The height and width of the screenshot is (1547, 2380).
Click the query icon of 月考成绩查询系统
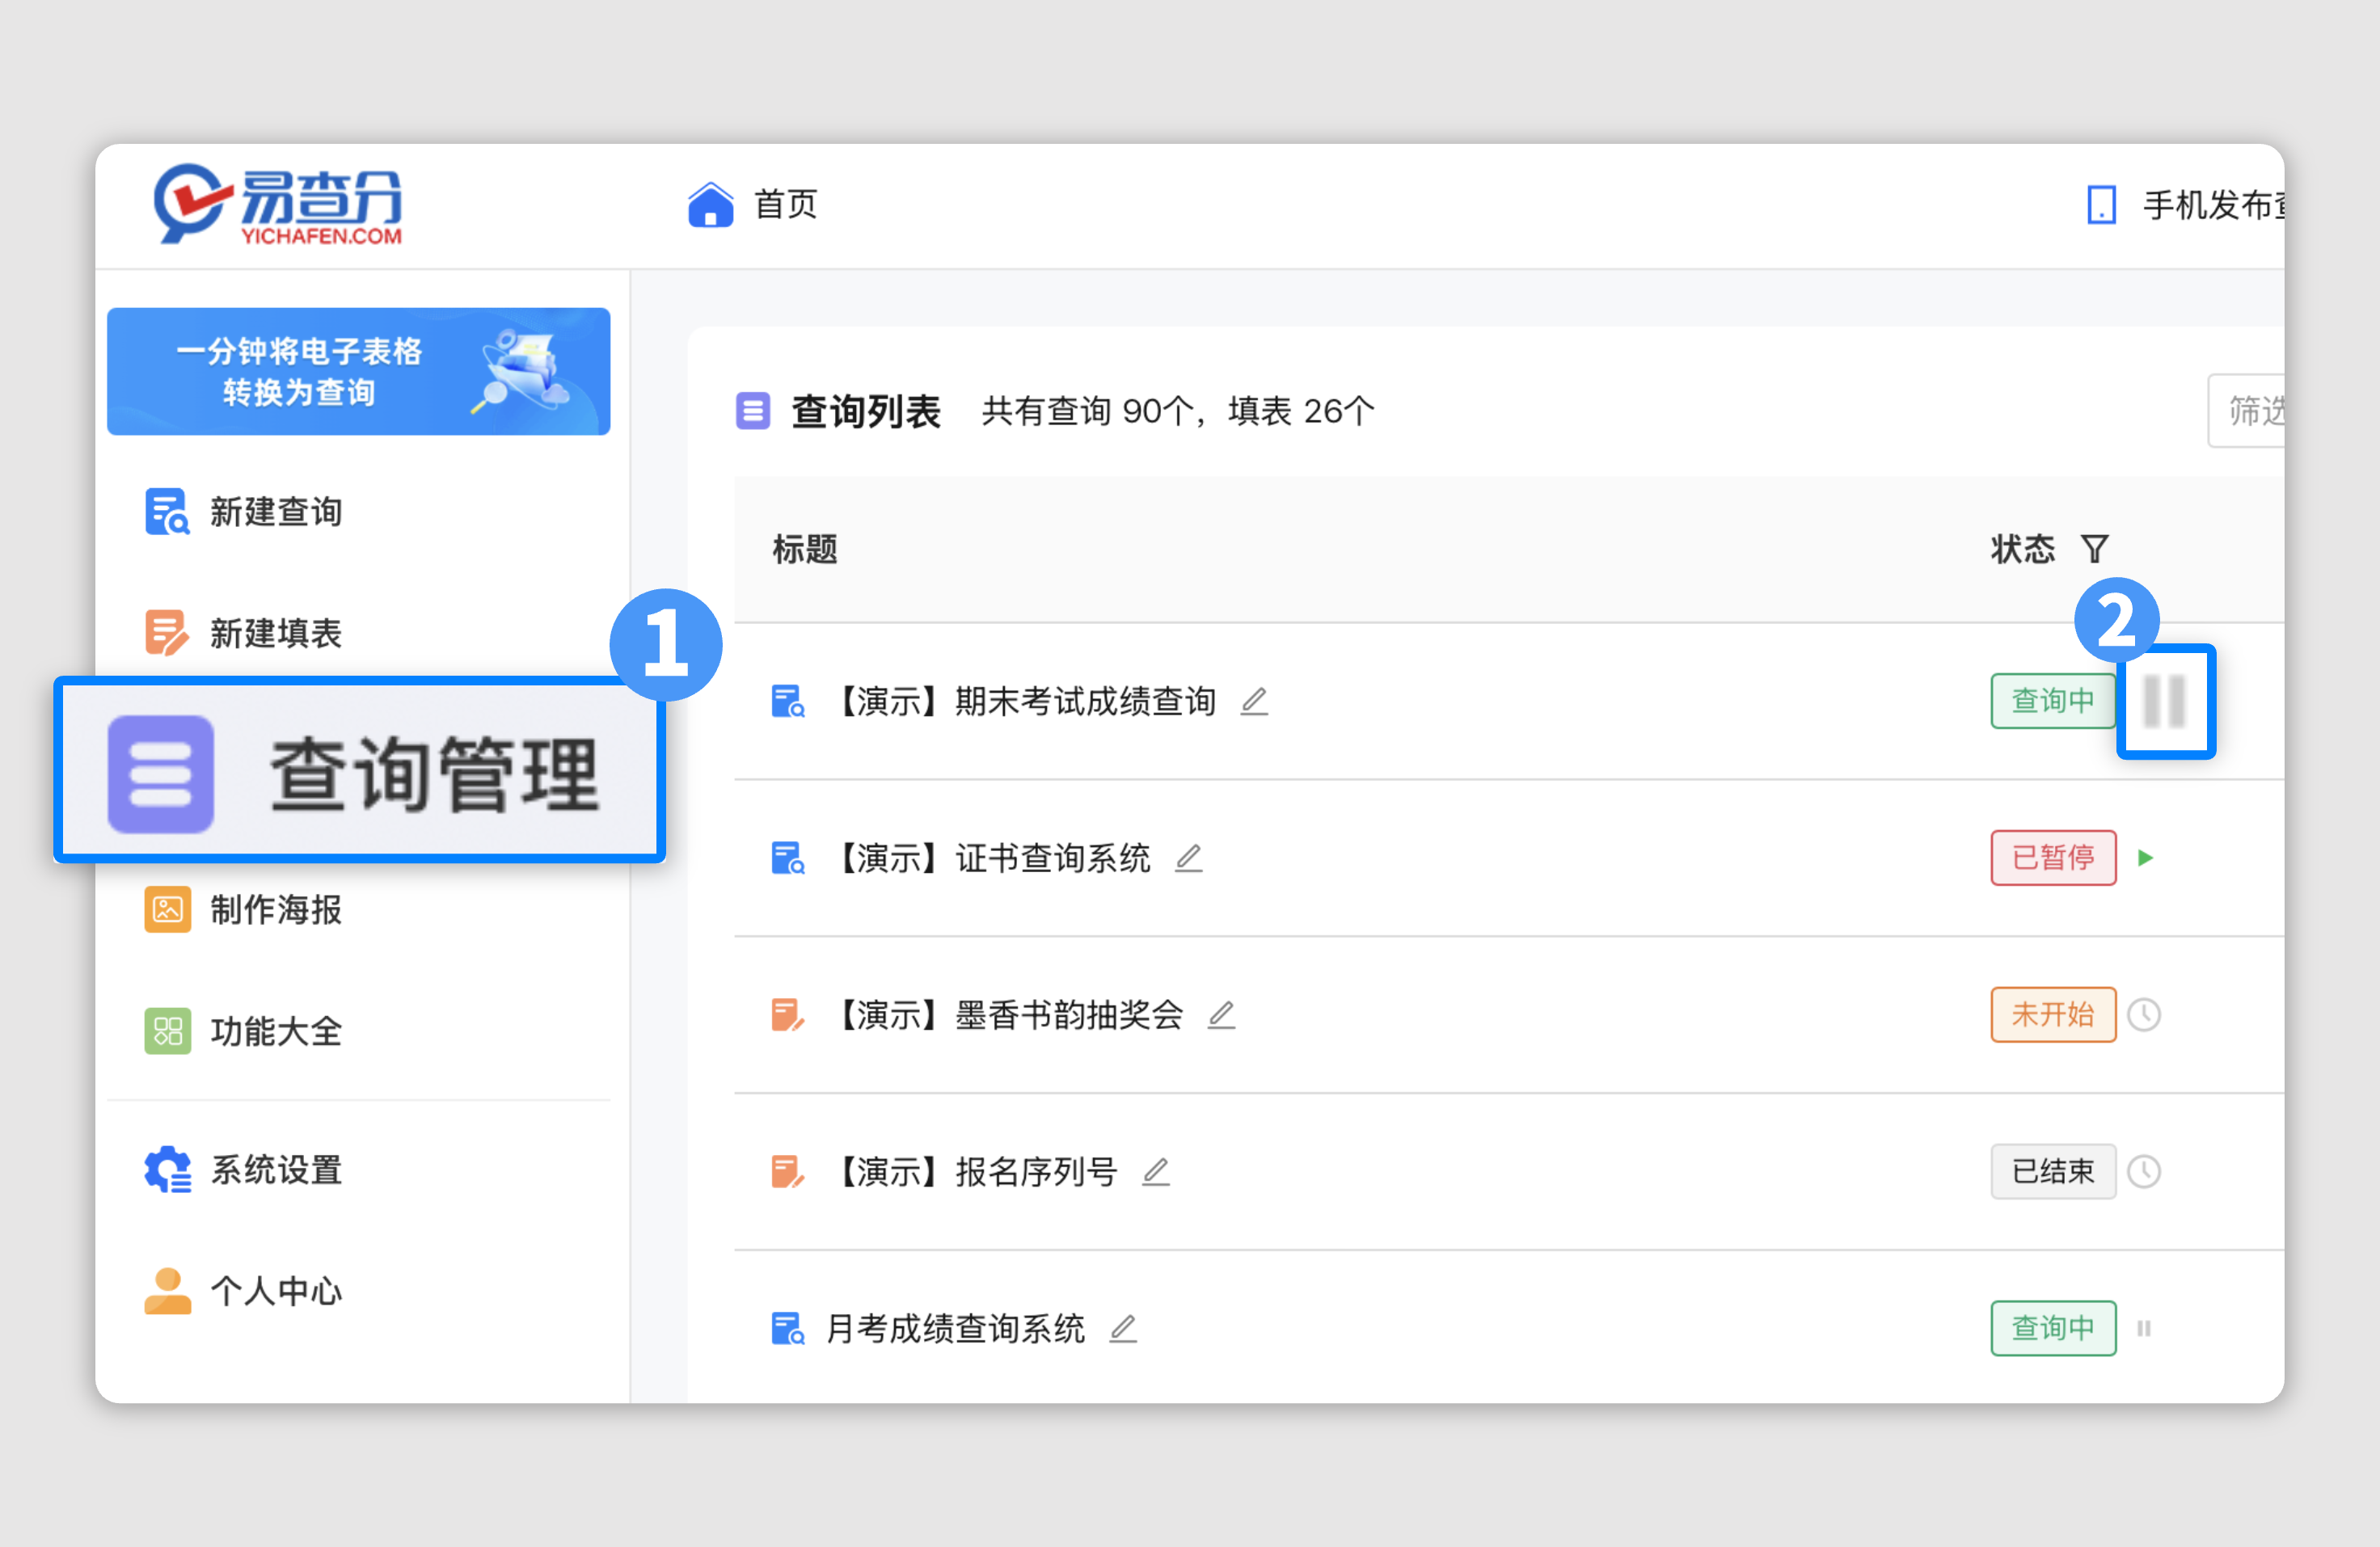788,1328
